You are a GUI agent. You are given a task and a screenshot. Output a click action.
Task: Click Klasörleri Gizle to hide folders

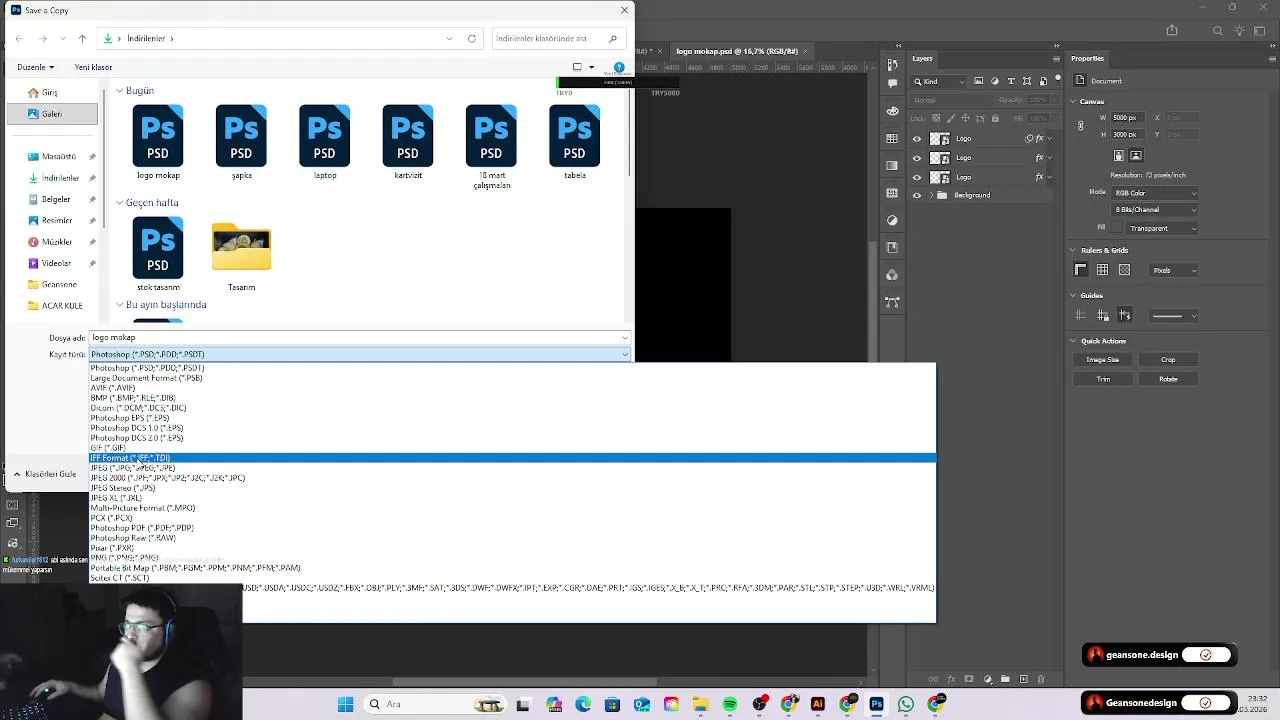pos(45,474)
